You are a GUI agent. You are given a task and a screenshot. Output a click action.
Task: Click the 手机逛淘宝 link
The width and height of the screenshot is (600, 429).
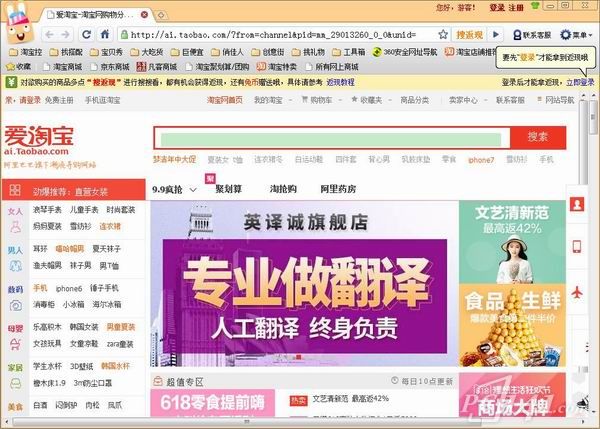pos(102,100)
